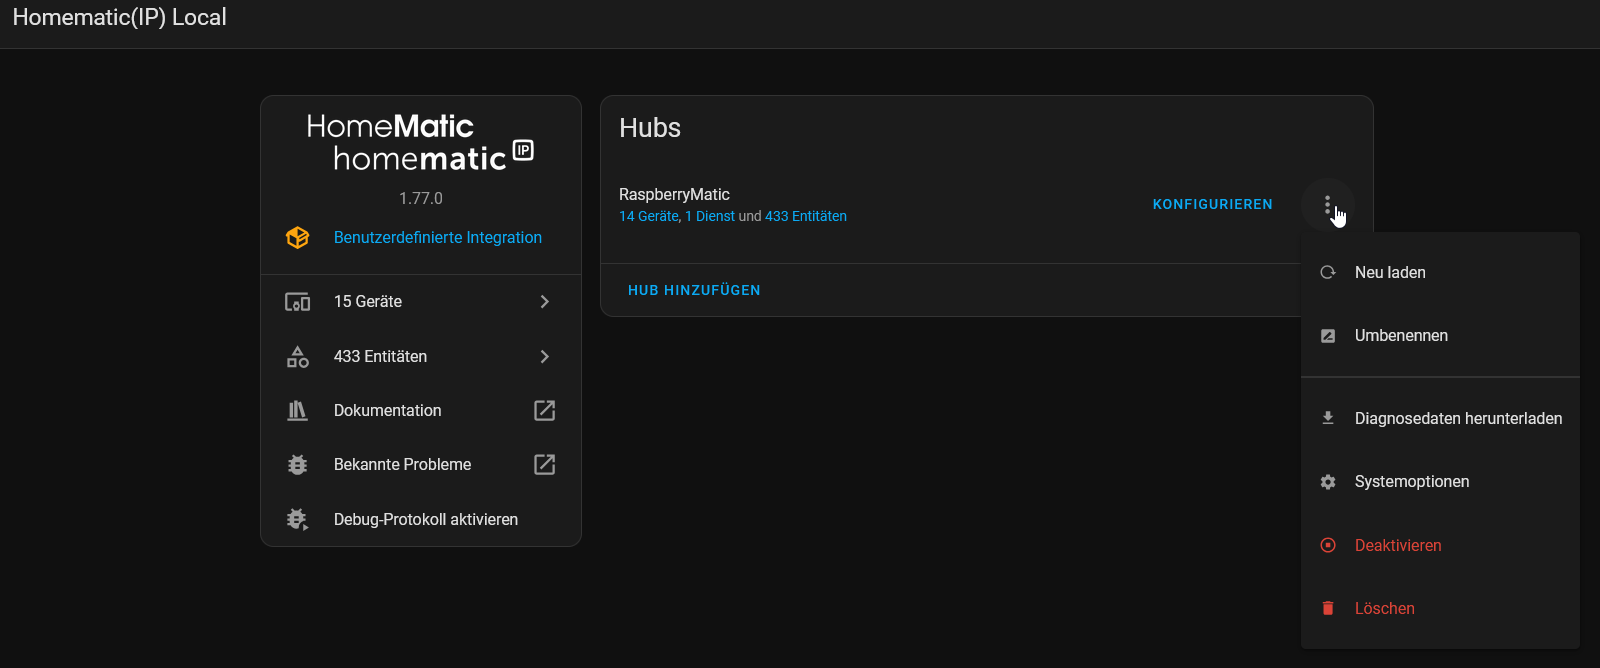
Task: Open the three-dot menu for RaspberryMatic
Action: [1327, 204]
